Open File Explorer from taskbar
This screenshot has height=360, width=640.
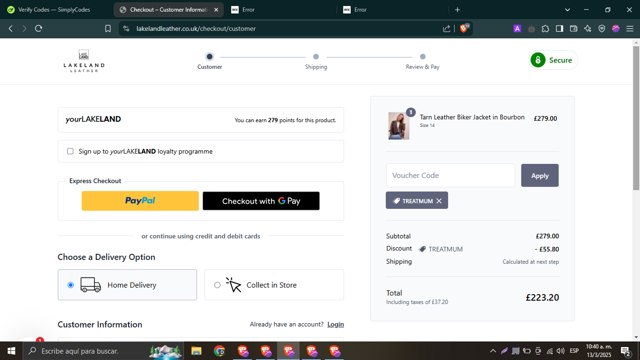tap(196, 351)
